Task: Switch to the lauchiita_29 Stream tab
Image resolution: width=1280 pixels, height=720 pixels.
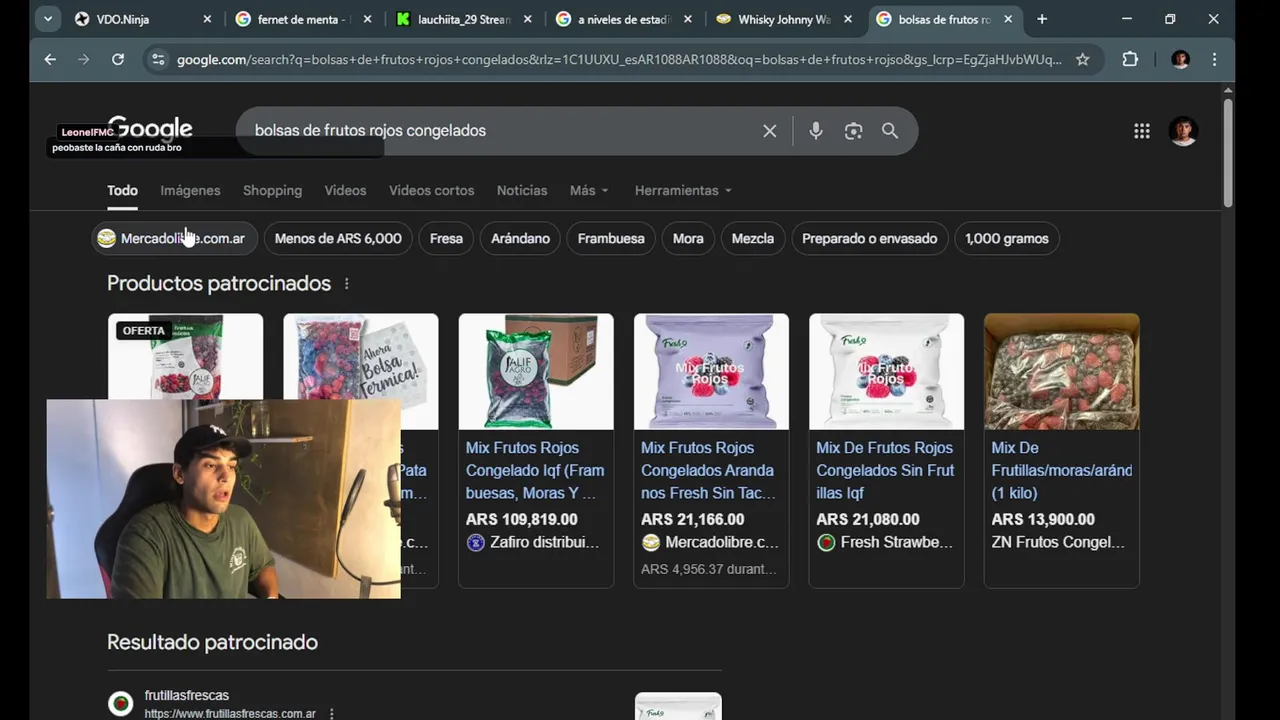Action: pos(463,19)
